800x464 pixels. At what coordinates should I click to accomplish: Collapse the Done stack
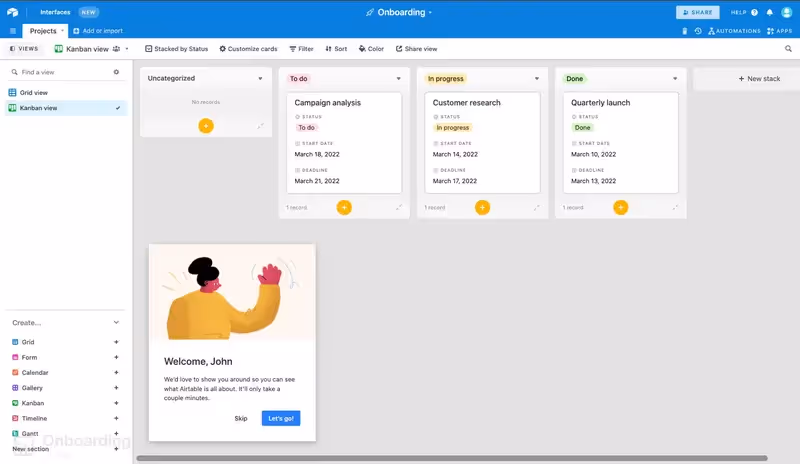[x=675, y=207]
